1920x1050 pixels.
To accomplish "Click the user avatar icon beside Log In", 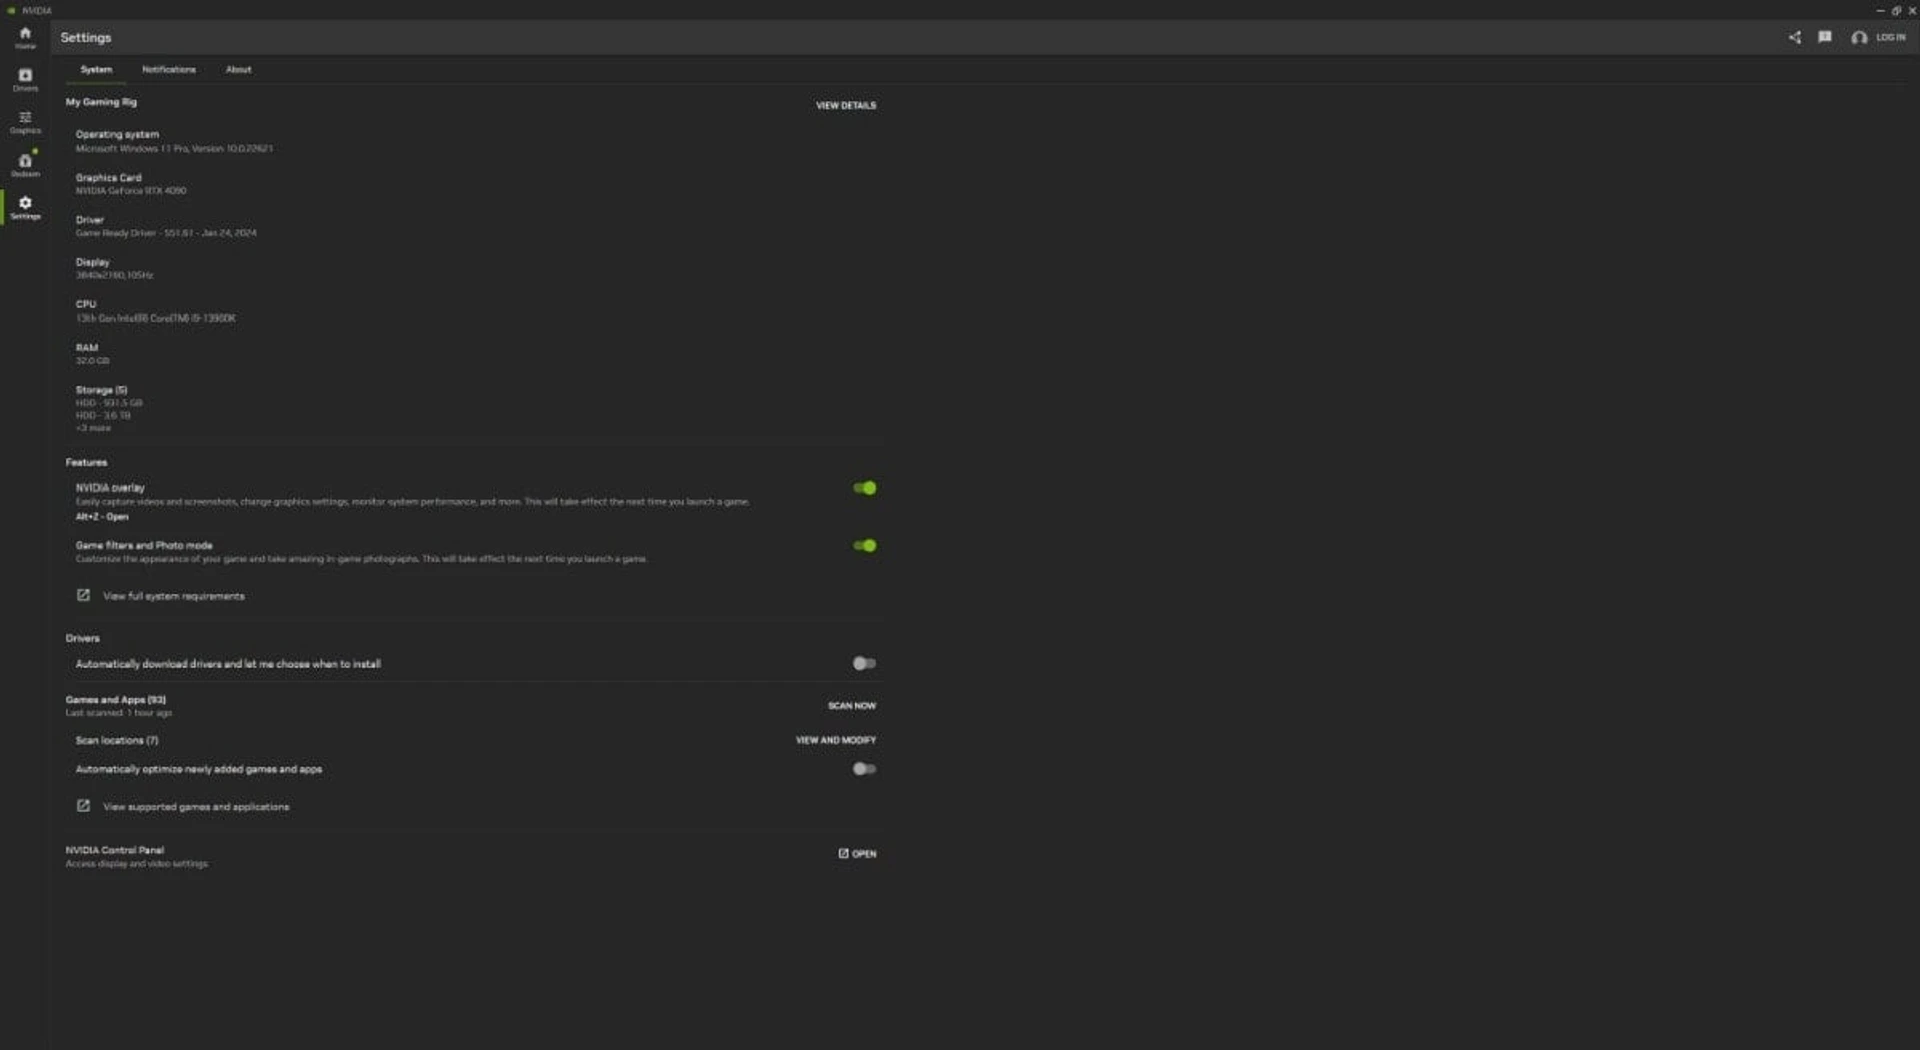I will [x=1859, y=38].
